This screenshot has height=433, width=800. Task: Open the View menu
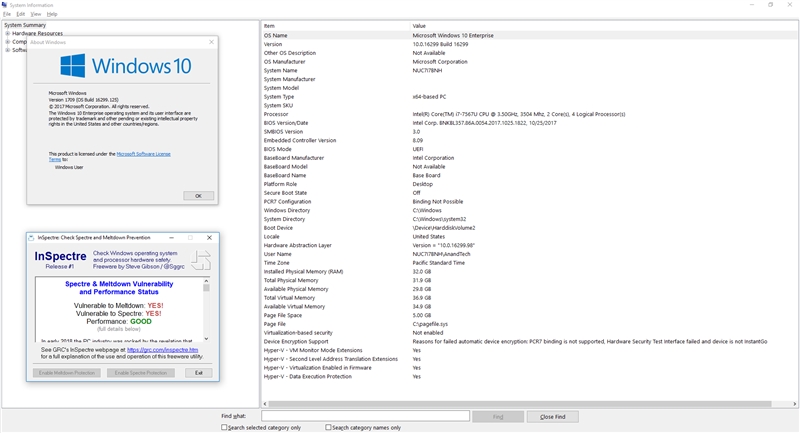[36, 14]
